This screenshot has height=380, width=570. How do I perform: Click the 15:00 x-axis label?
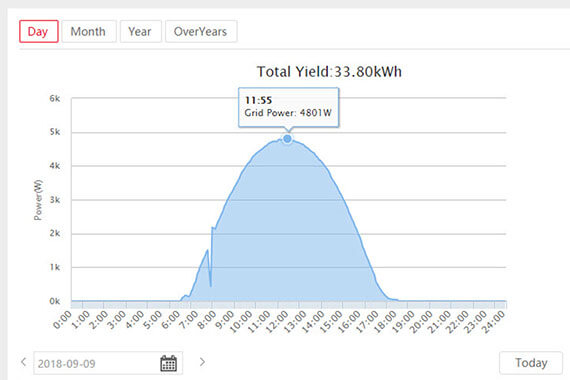[x=331, y=321]
